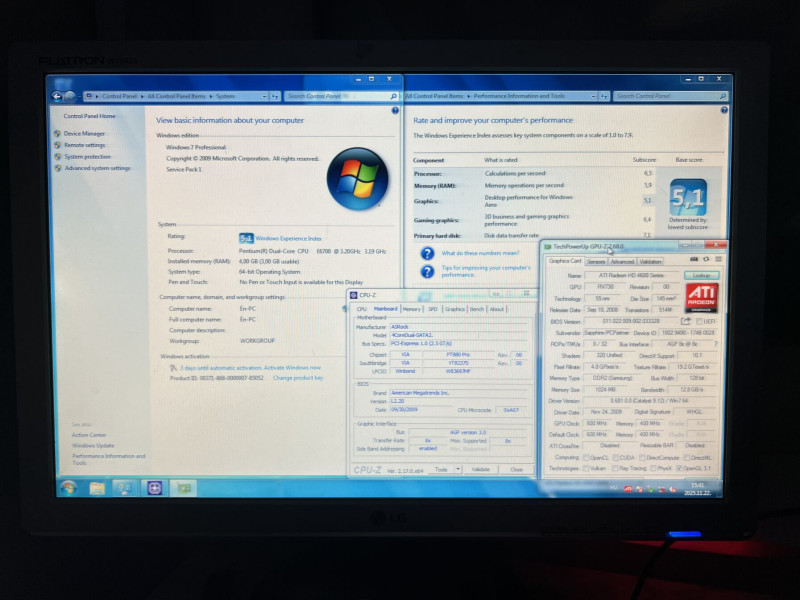Open the 'What do these numbers mean?' link
800x600 pixels.
[480, 253]
